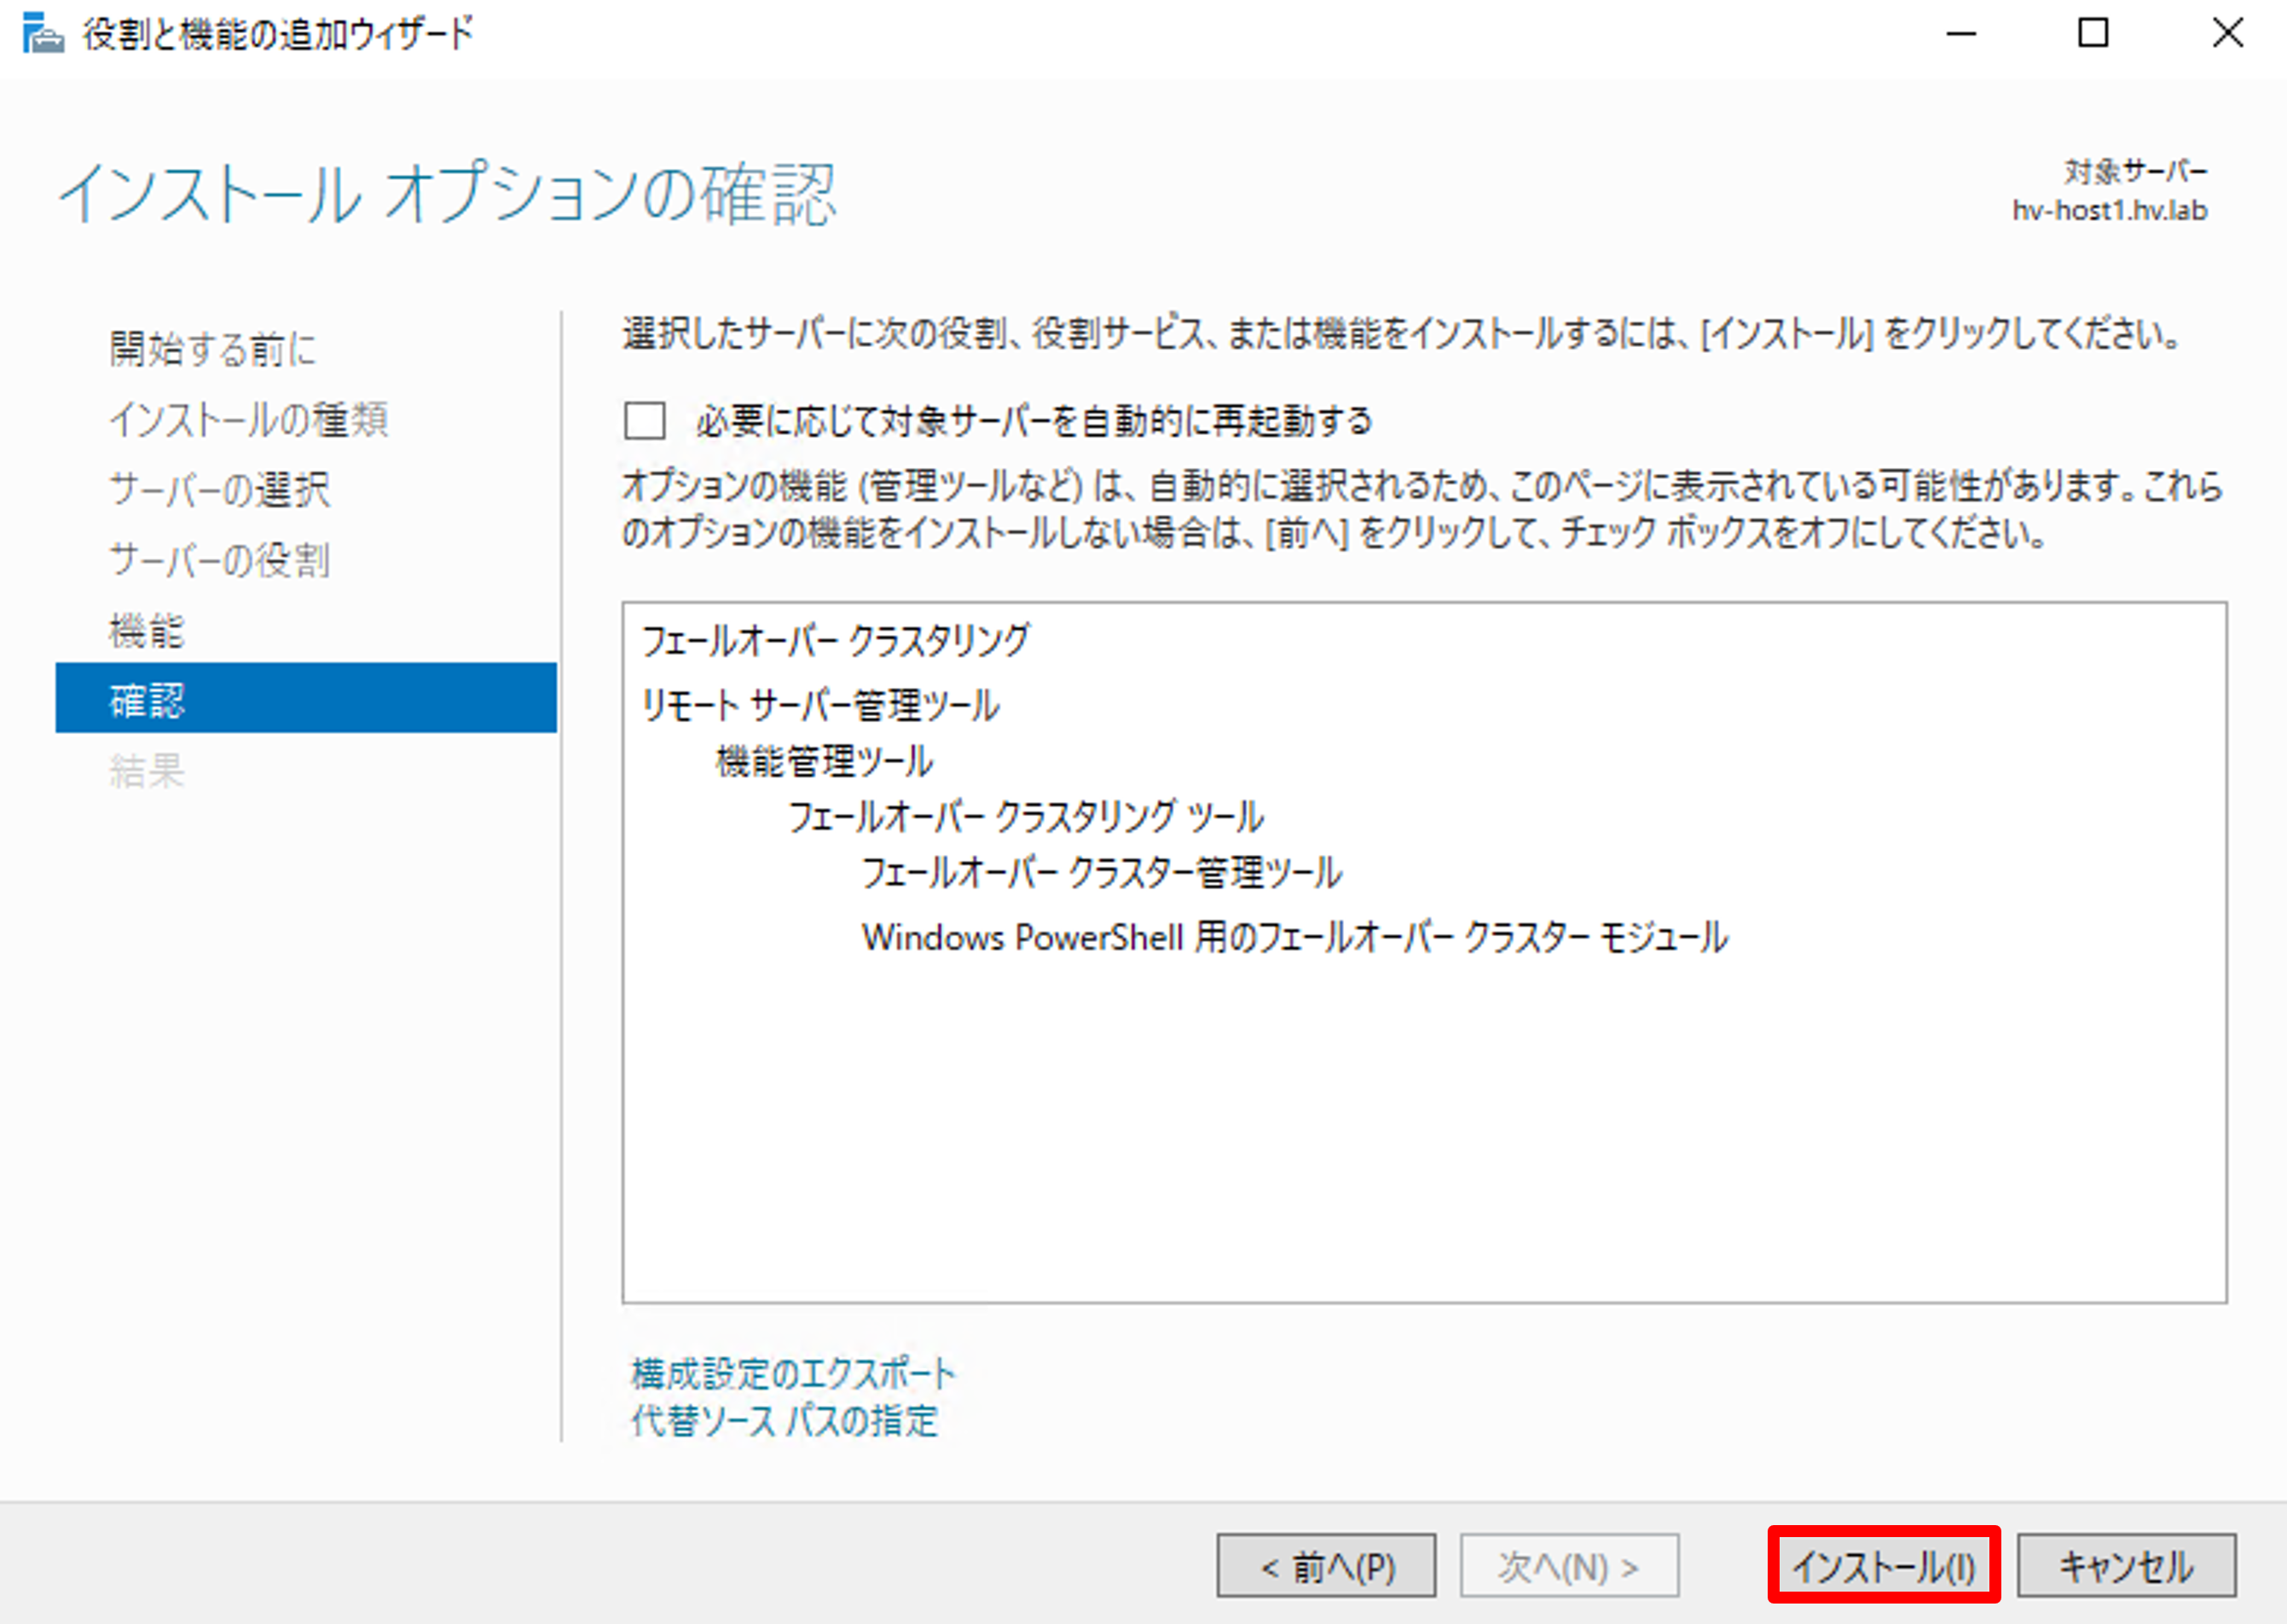Go to the インストールの種類 step
2287x1624 pixels.
pos(248,419)
